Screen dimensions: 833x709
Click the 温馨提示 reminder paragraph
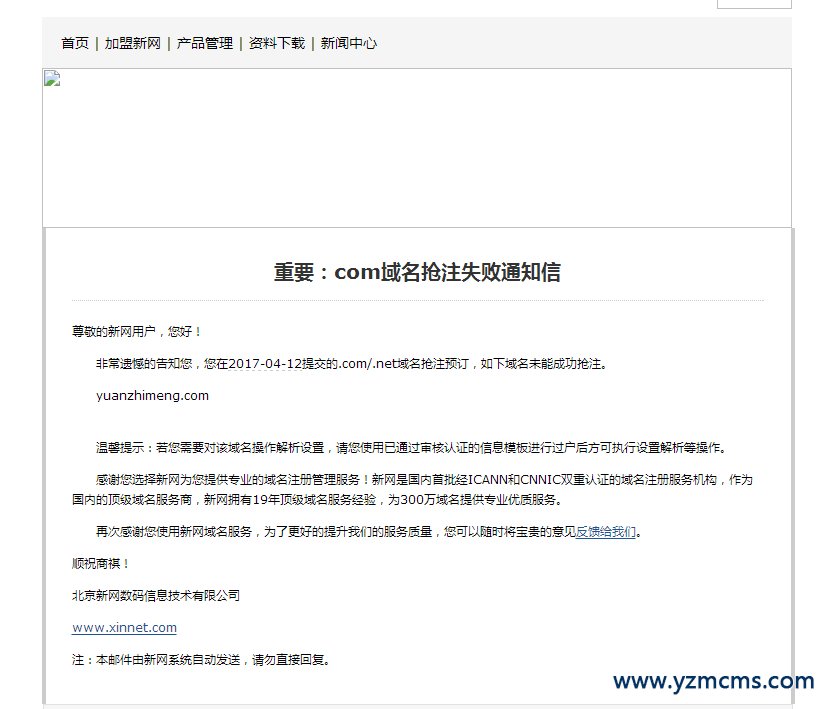pos(412,448)
